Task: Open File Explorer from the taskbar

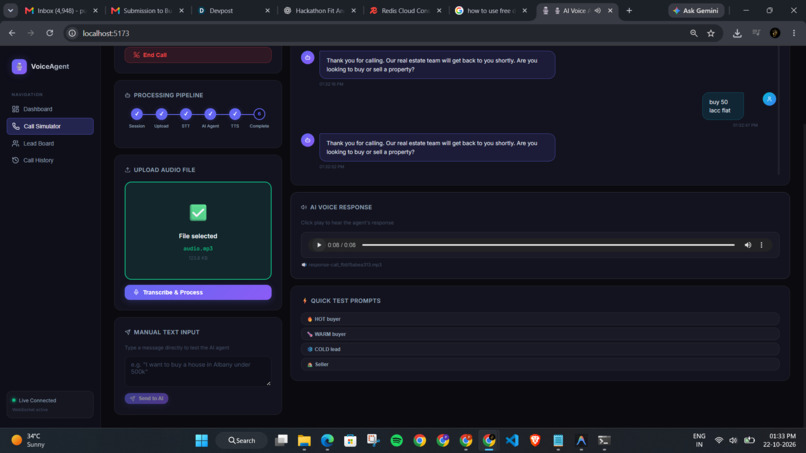Action: (x=304, y=441)
